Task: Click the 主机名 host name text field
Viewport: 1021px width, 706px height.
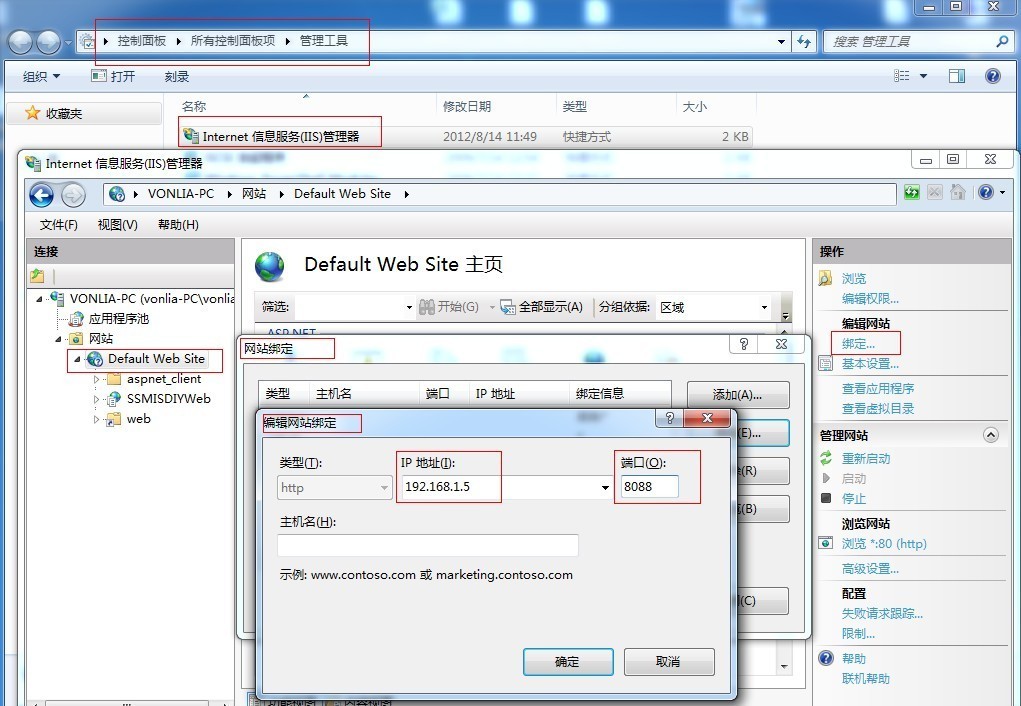Action: point(427,545)
